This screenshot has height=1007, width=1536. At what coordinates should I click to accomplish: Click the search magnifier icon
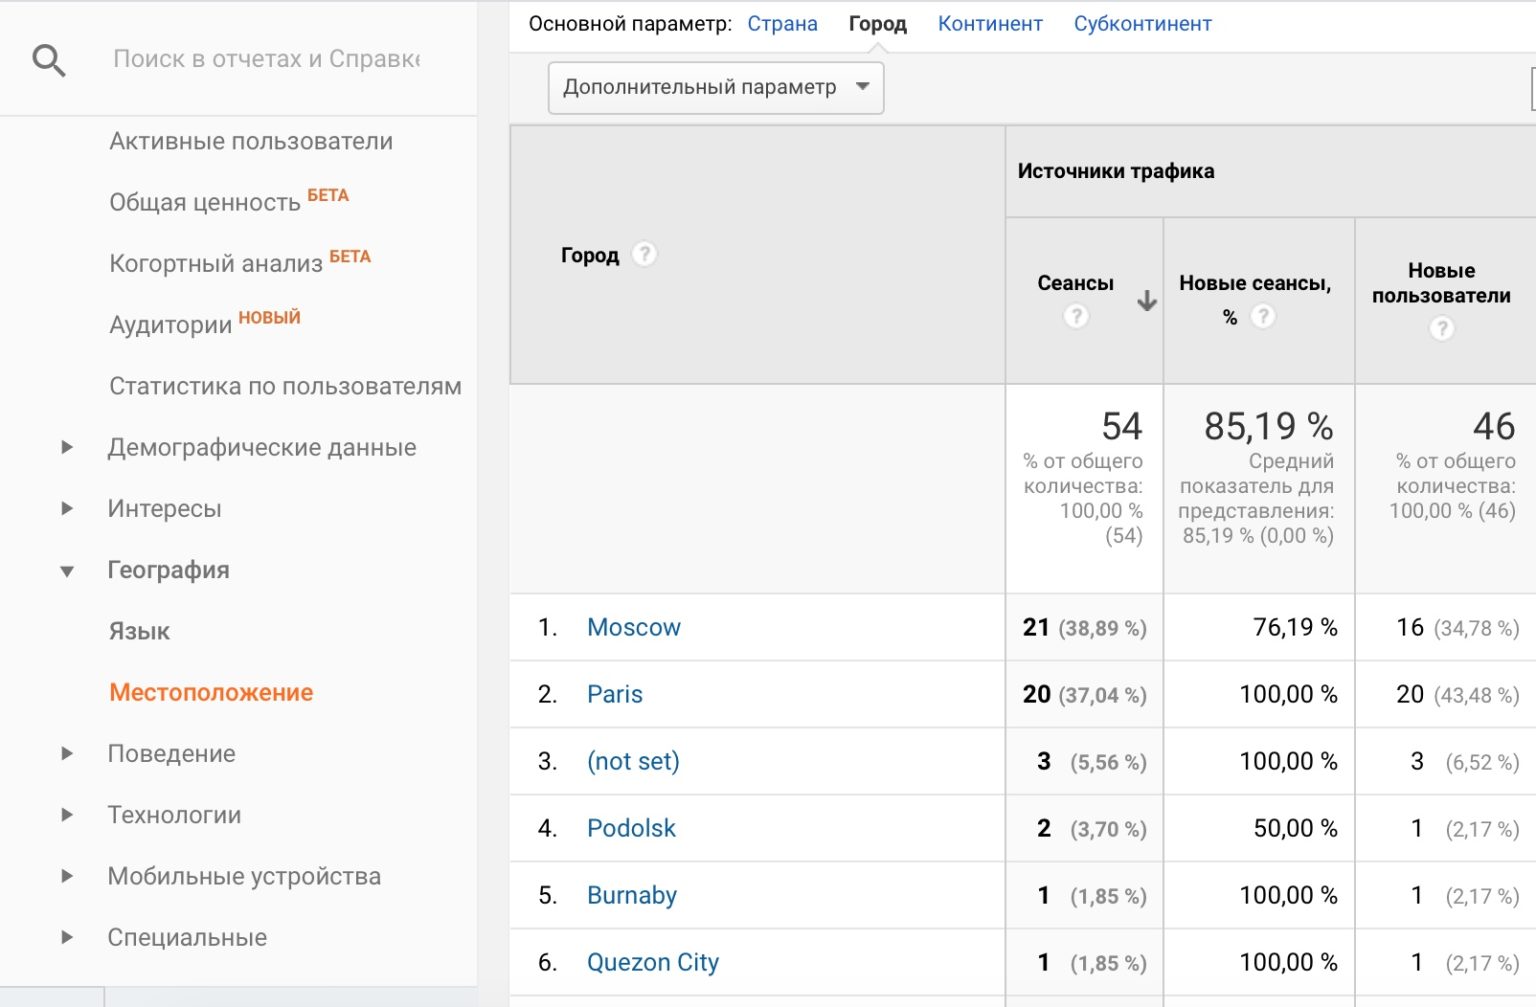click(x=48, y=61)
